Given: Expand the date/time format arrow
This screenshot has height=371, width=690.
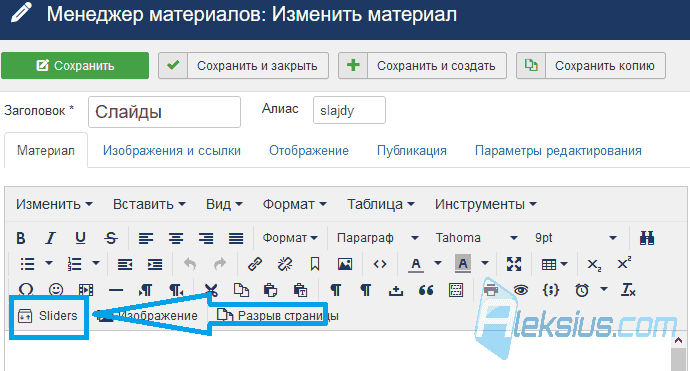Looking at the screenshot, I should tap(604, 290).
